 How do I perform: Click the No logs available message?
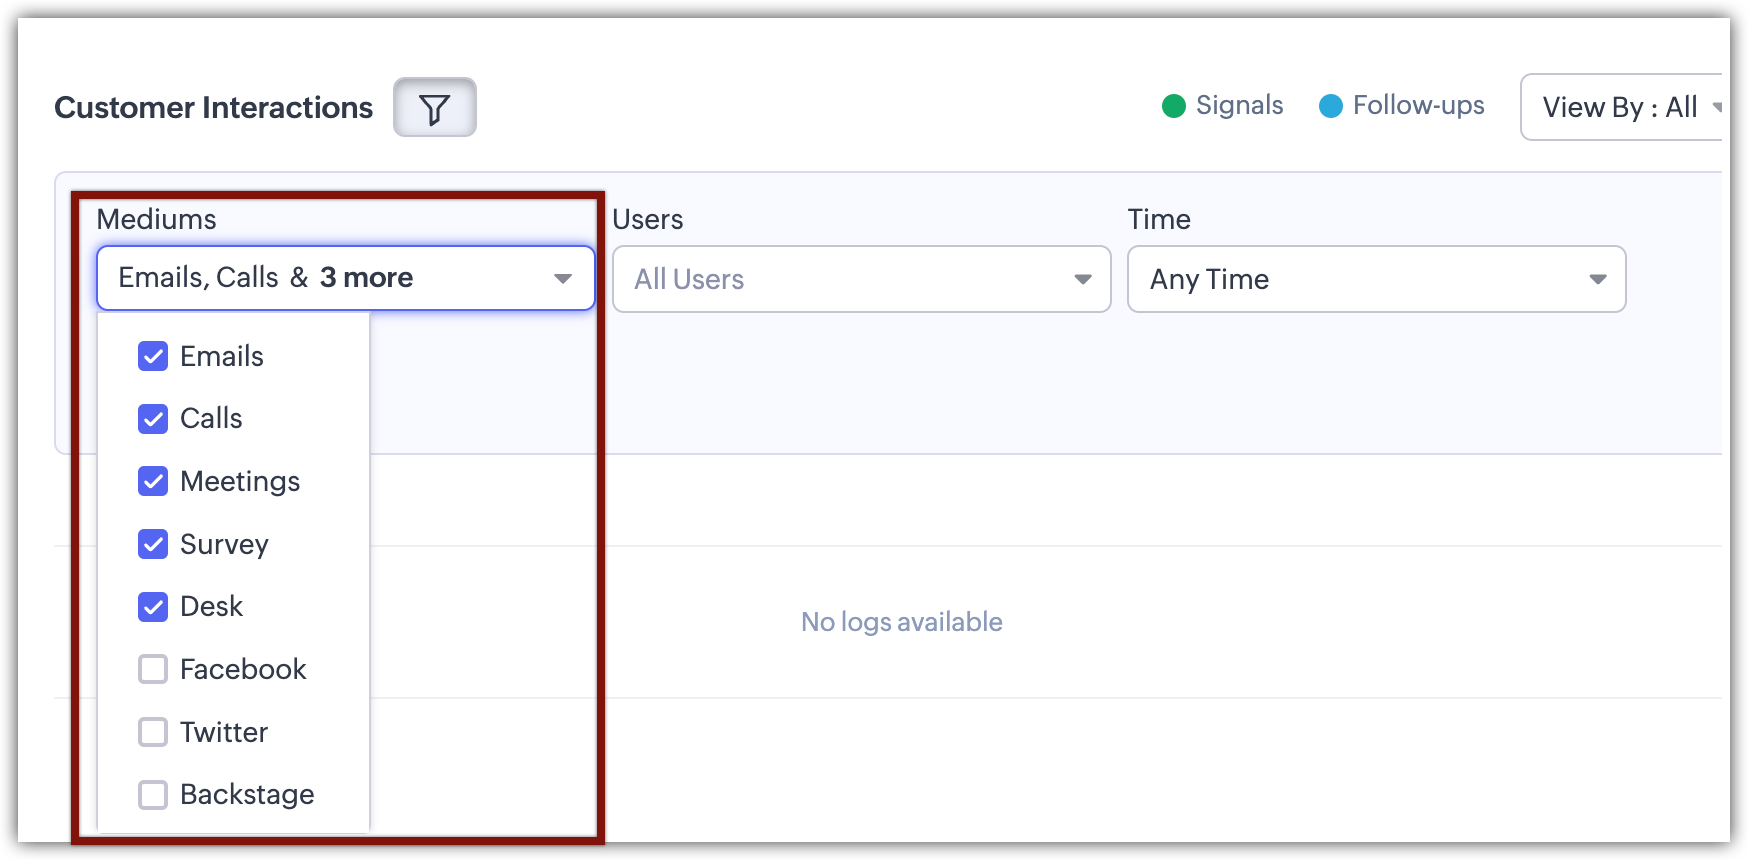pyautogui.click(x=901, y=622)
